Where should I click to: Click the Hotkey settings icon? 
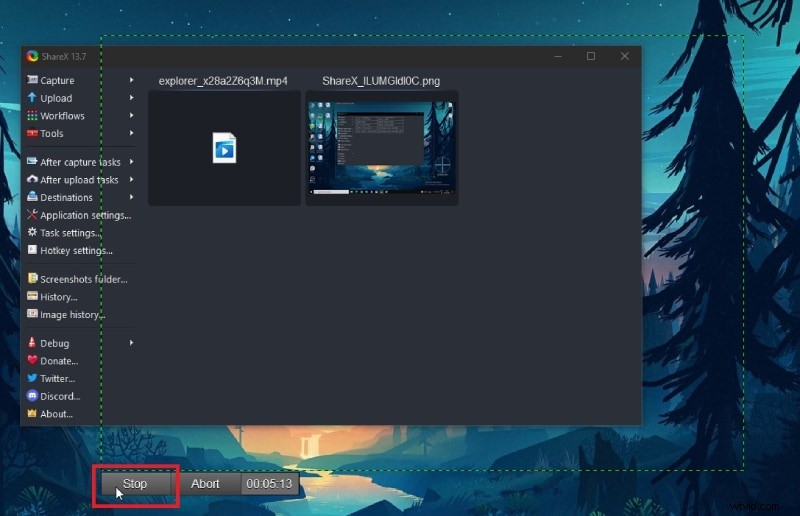pos(32,250)
